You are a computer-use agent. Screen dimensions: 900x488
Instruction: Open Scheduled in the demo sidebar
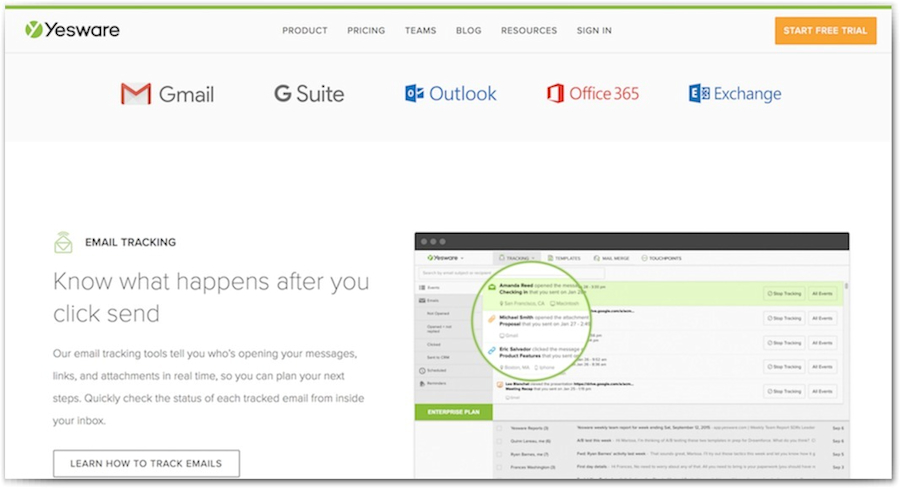click(433, 370)
